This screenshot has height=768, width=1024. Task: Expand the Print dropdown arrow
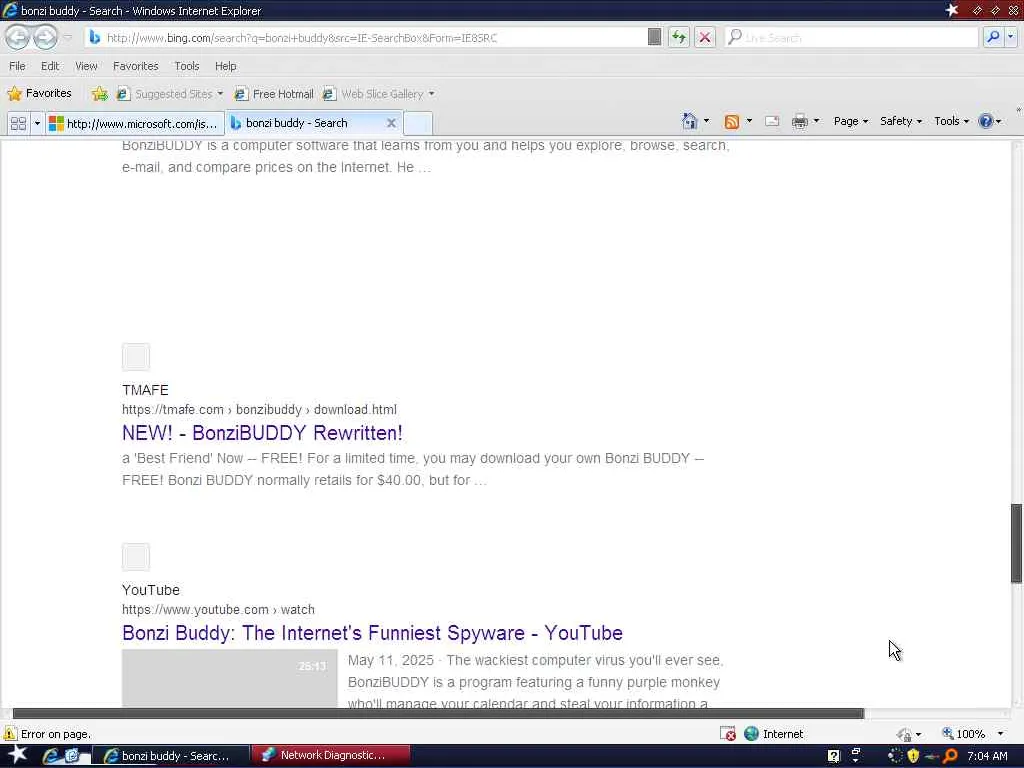816,121
